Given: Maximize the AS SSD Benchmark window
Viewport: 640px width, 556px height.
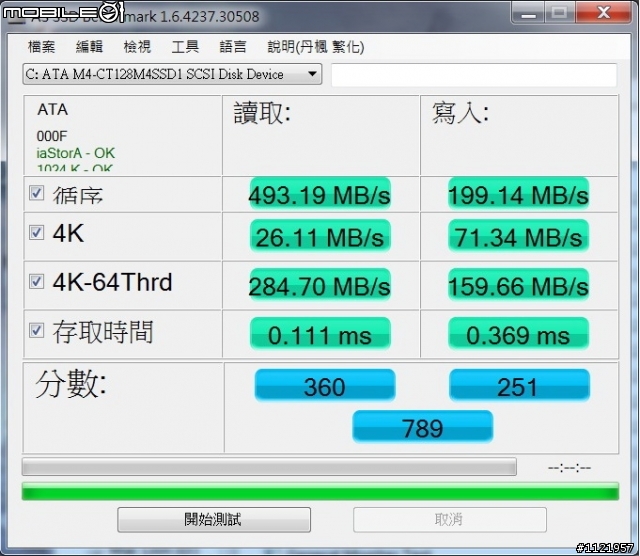Looking at the screenshot, I should tap(559, 13).
